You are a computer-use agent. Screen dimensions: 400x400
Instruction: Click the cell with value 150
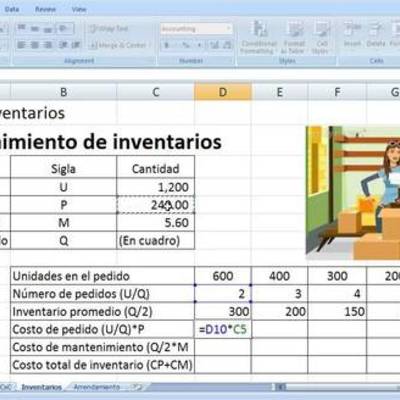(x=337, y=312)
